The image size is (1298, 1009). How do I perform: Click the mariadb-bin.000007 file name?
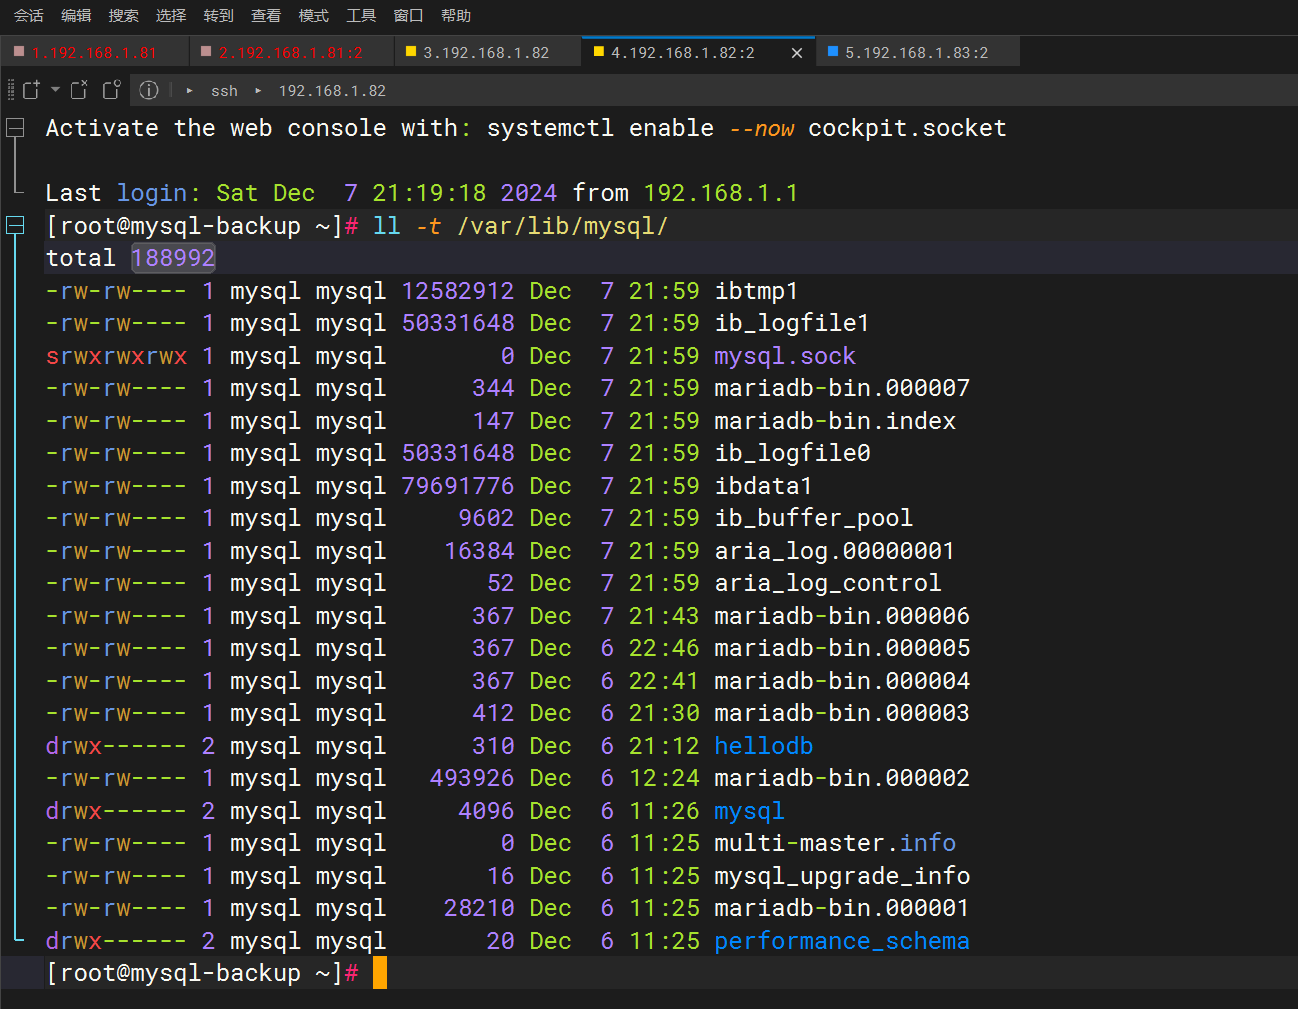[x=842, y=388]
